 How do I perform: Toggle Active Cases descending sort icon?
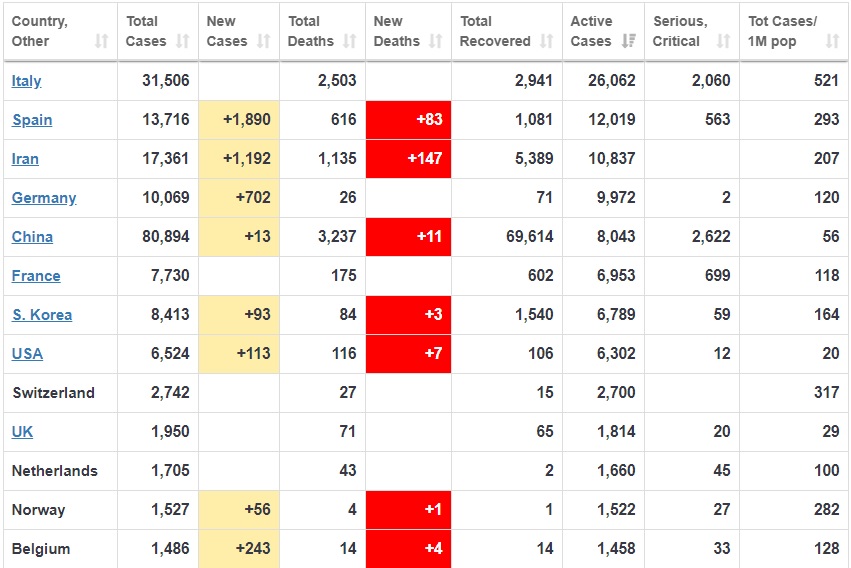coord(628,41)
